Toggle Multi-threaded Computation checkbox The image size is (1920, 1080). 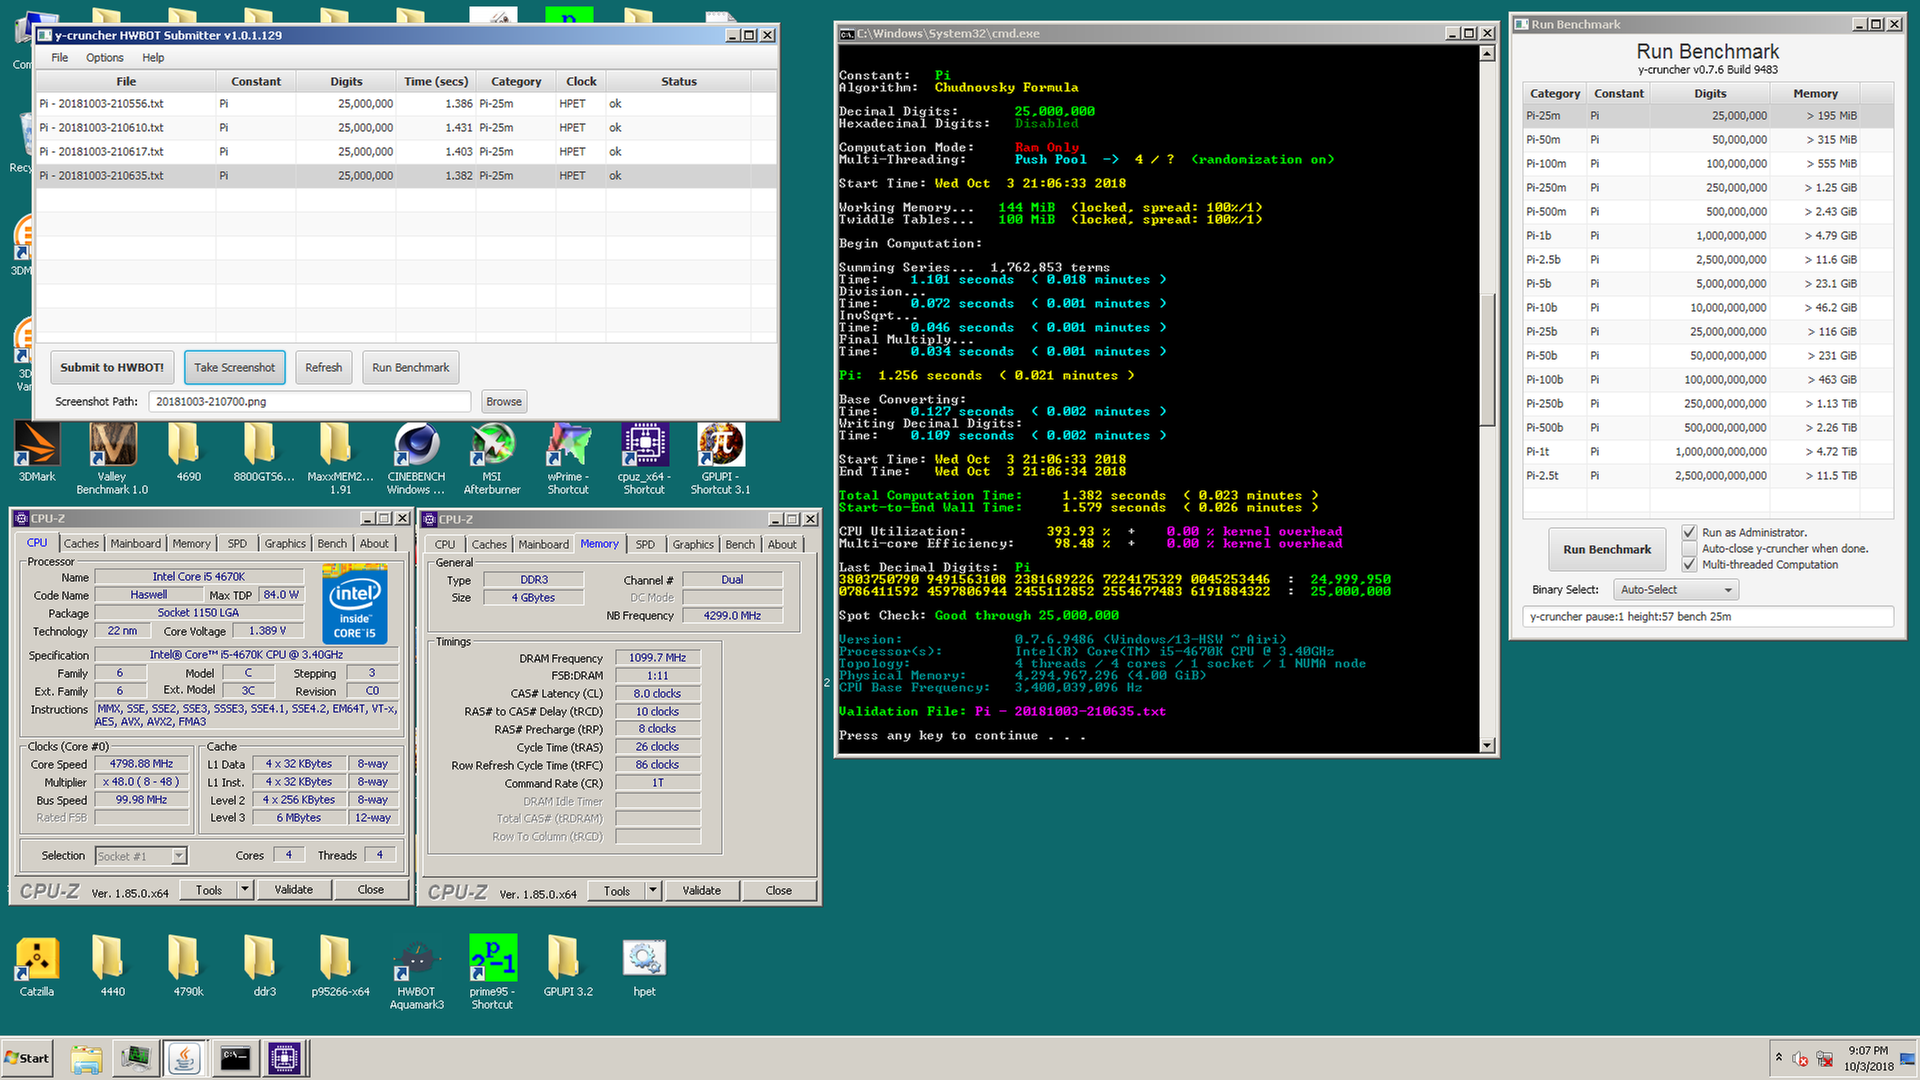1689,564
